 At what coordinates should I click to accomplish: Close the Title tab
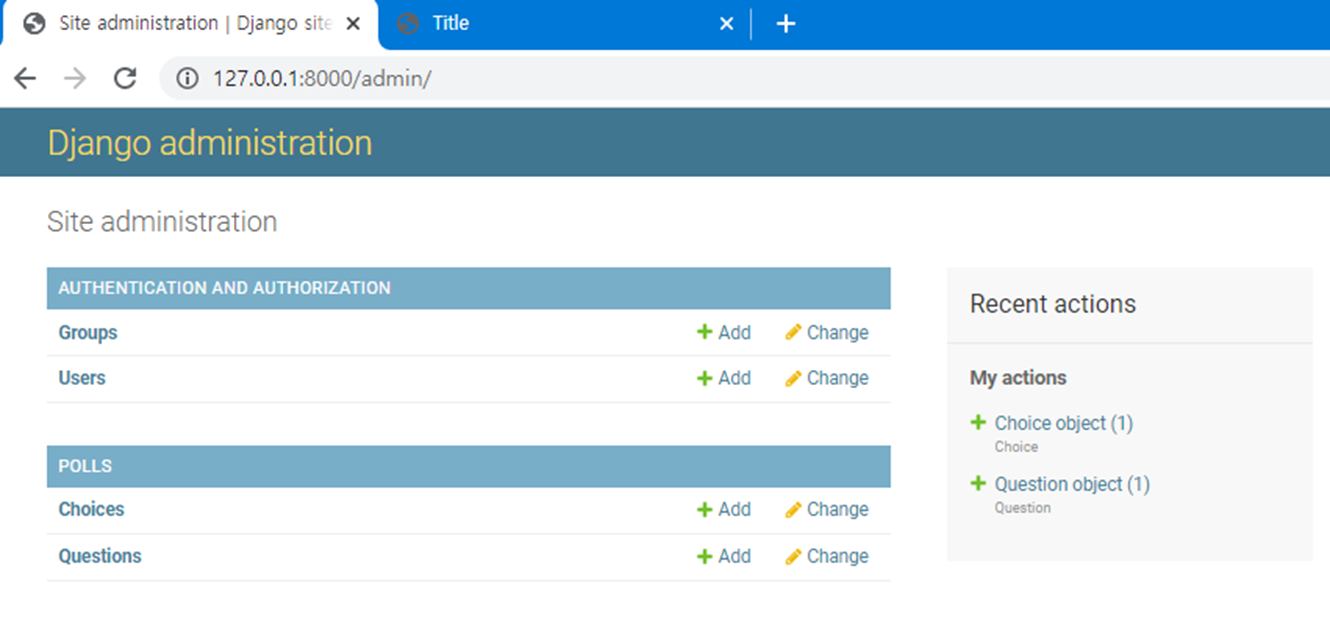727,23
